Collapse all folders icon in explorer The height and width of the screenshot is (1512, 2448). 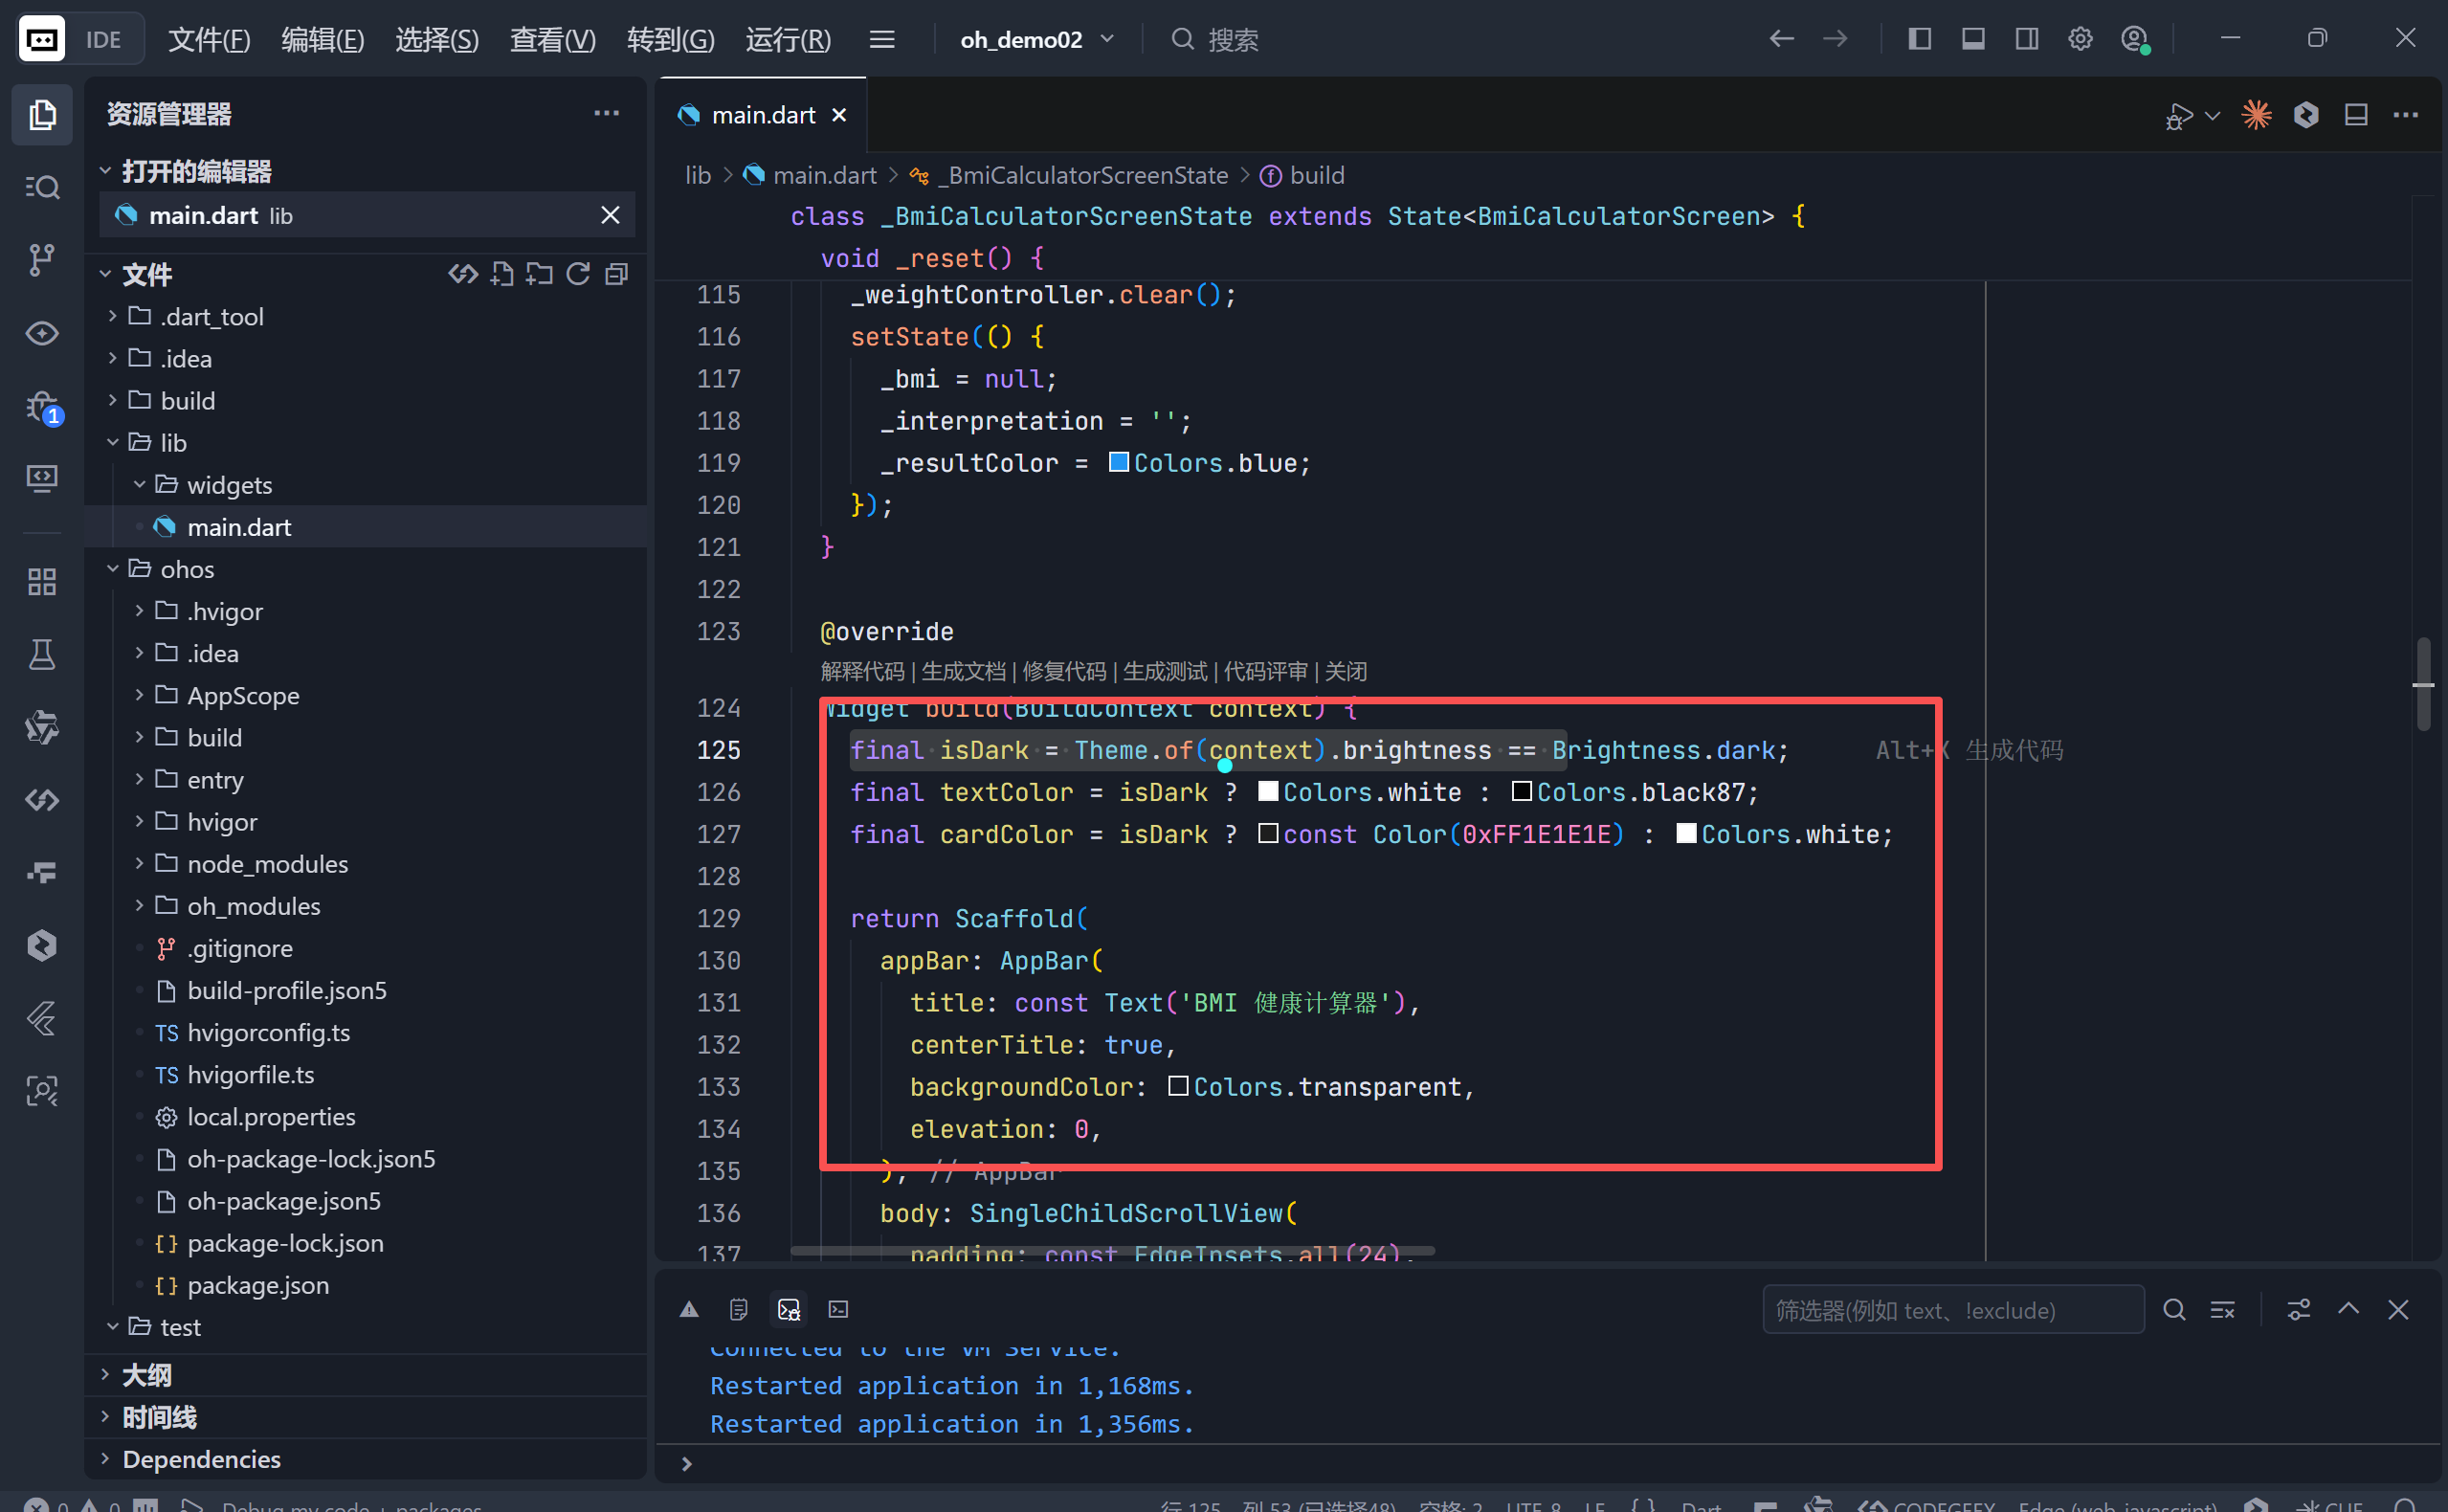coord(617,274)
